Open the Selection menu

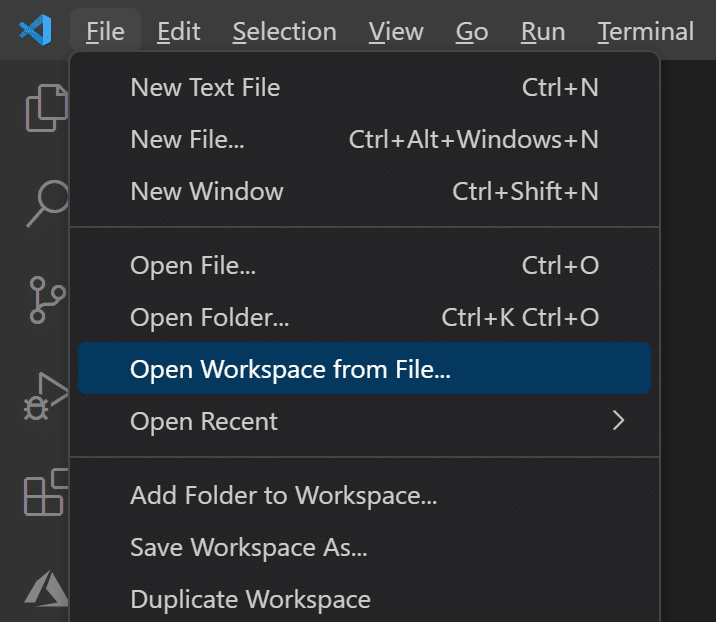click(284, 32)
